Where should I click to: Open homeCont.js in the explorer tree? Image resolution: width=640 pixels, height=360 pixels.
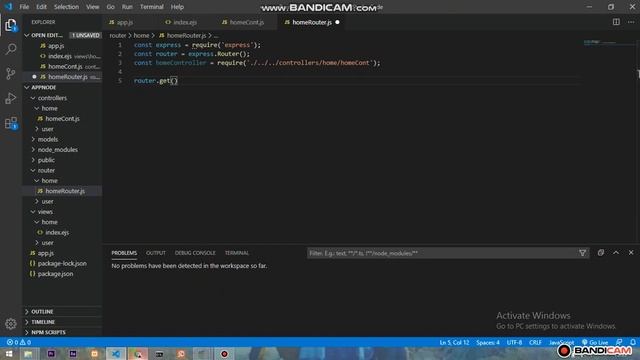62,119
